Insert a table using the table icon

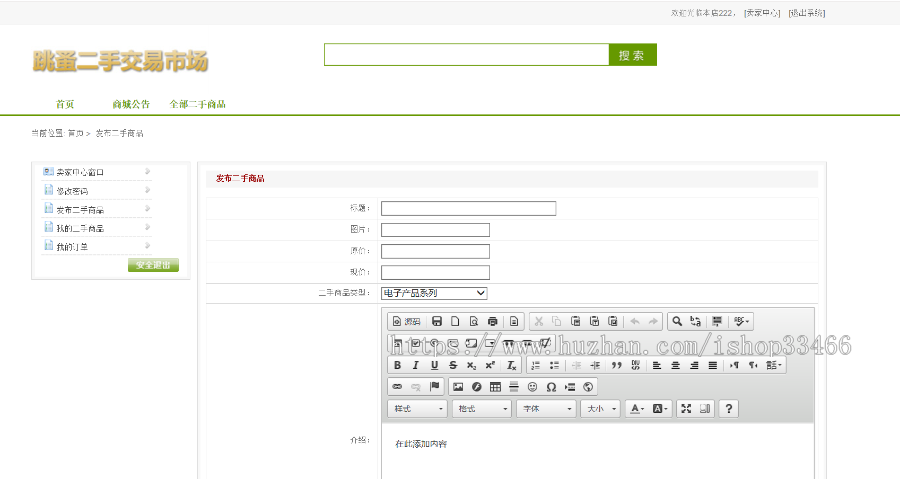coord(495,387)
